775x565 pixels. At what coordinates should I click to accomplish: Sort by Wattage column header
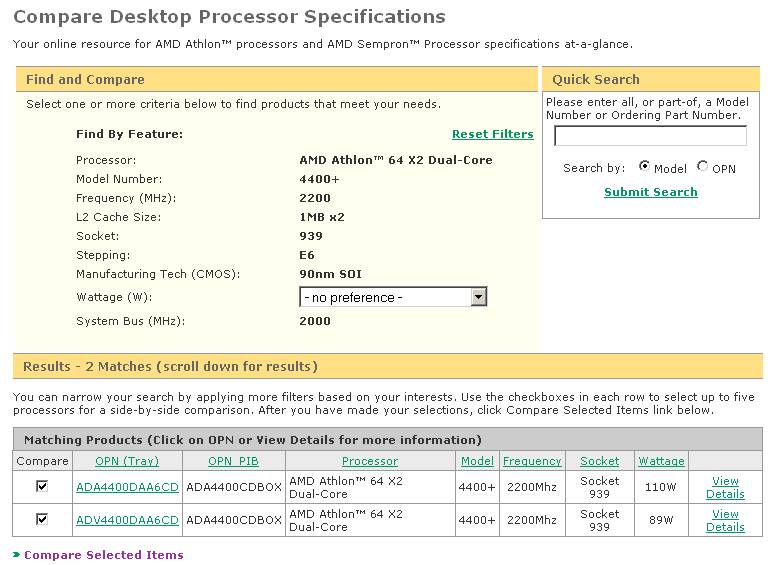coord(661,461)
